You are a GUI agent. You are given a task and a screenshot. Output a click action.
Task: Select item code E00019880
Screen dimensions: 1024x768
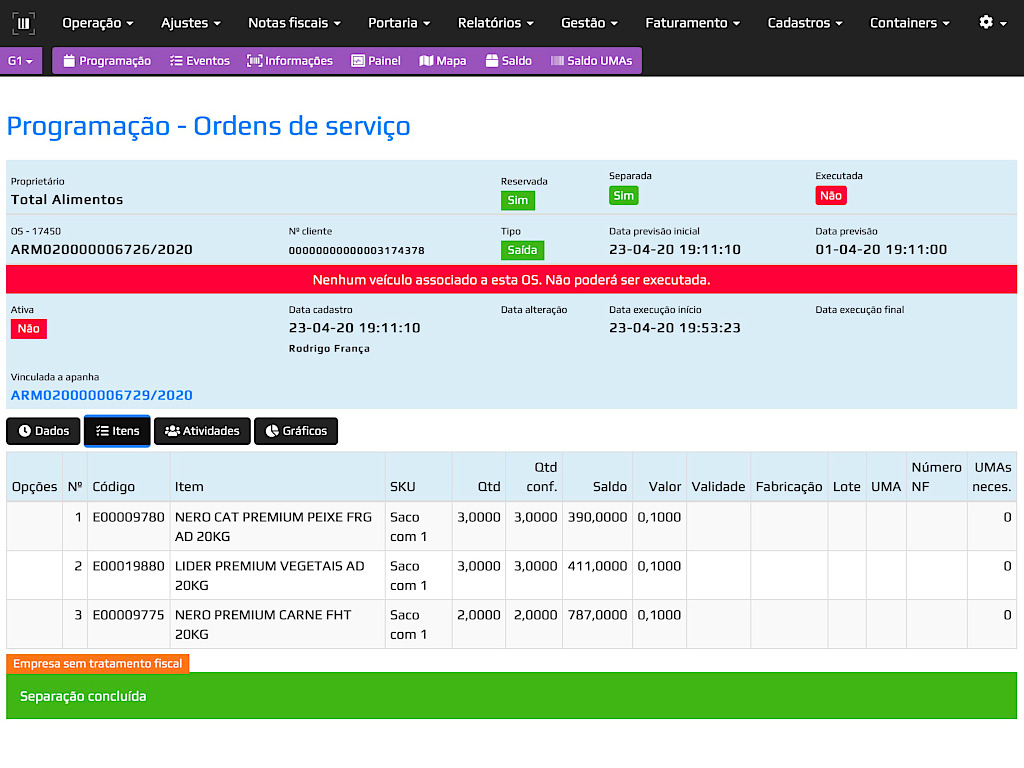tap(129, 566)
